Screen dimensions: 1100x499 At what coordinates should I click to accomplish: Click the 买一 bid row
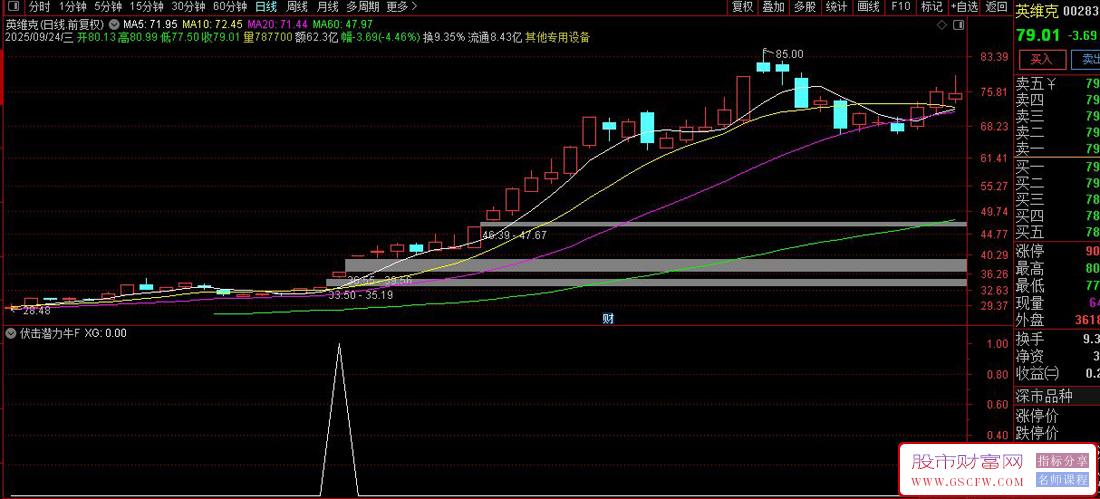[x=1057, y=167]
